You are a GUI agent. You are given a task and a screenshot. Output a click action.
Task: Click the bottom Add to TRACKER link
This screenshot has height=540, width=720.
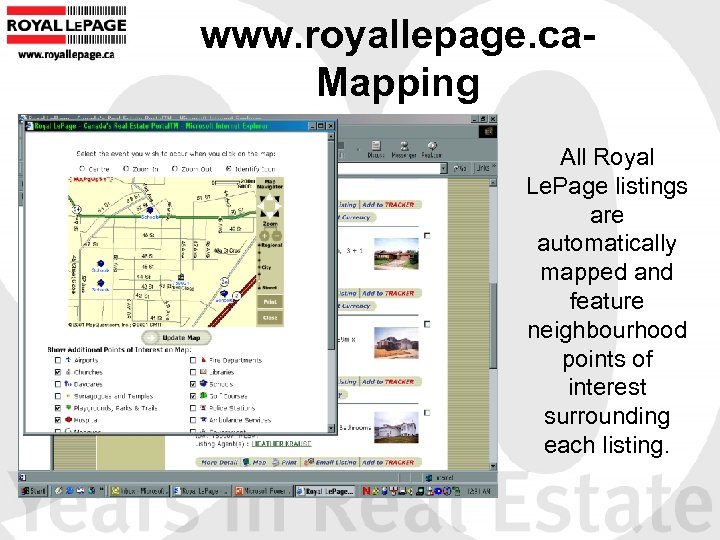(388, 462)
